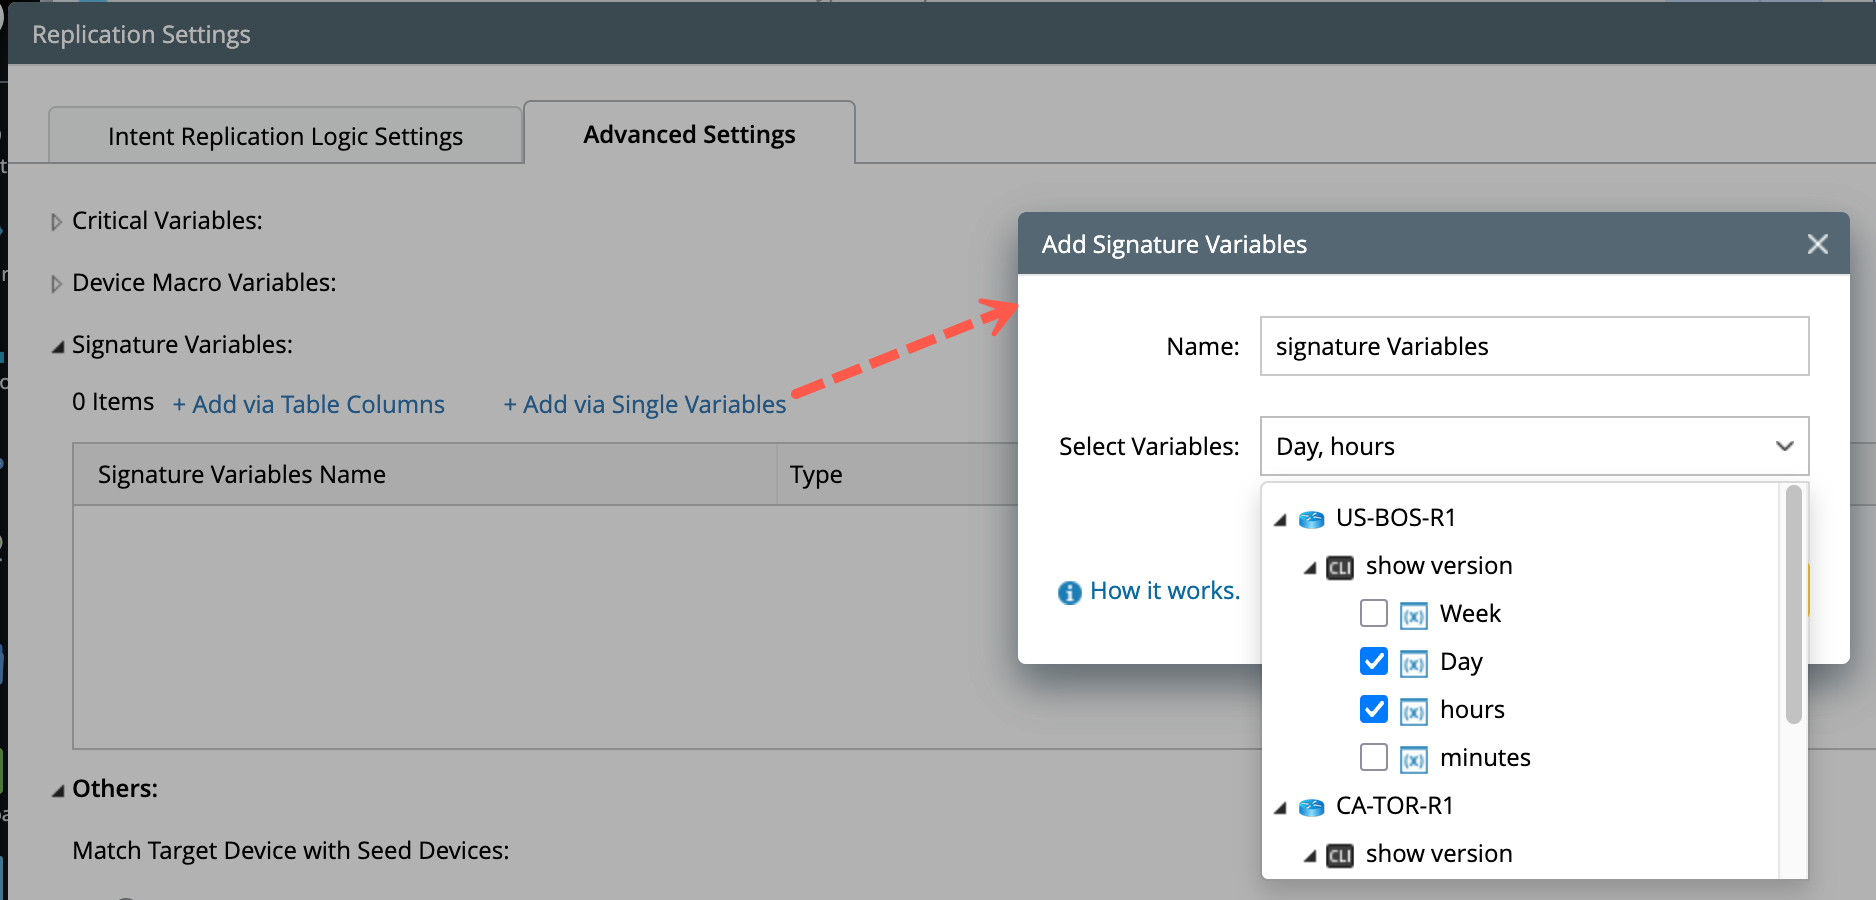Uncheck the Day variable checkbox

(1373, 662)
